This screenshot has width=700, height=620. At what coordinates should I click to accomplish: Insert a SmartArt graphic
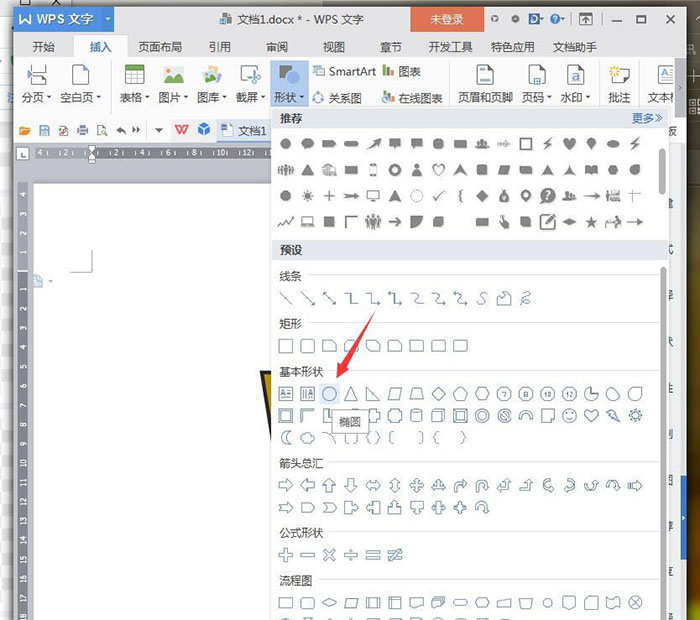click(344, 71)
